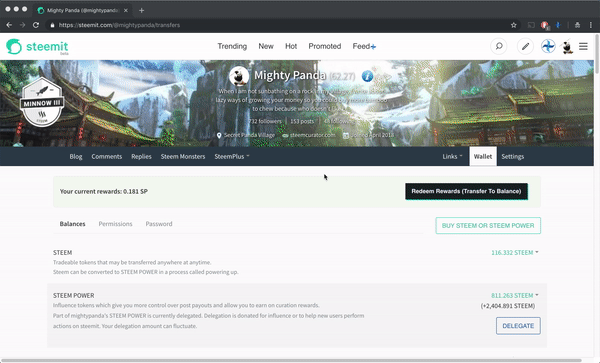Close the Mighty Panda browser tab
600x363 pixels.
click(x=126, y=10)
